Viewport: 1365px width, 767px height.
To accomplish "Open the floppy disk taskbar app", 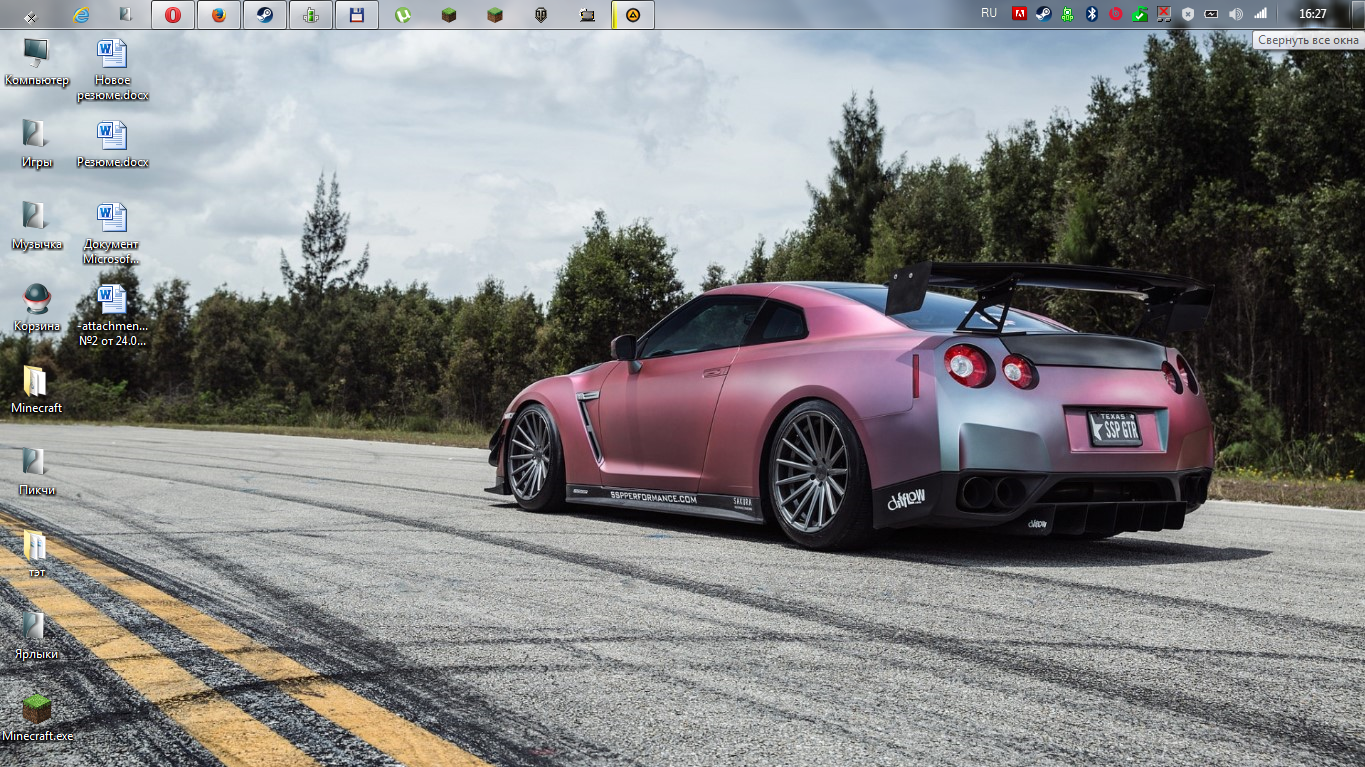I will pyautogui.click(x=356, y=15).
